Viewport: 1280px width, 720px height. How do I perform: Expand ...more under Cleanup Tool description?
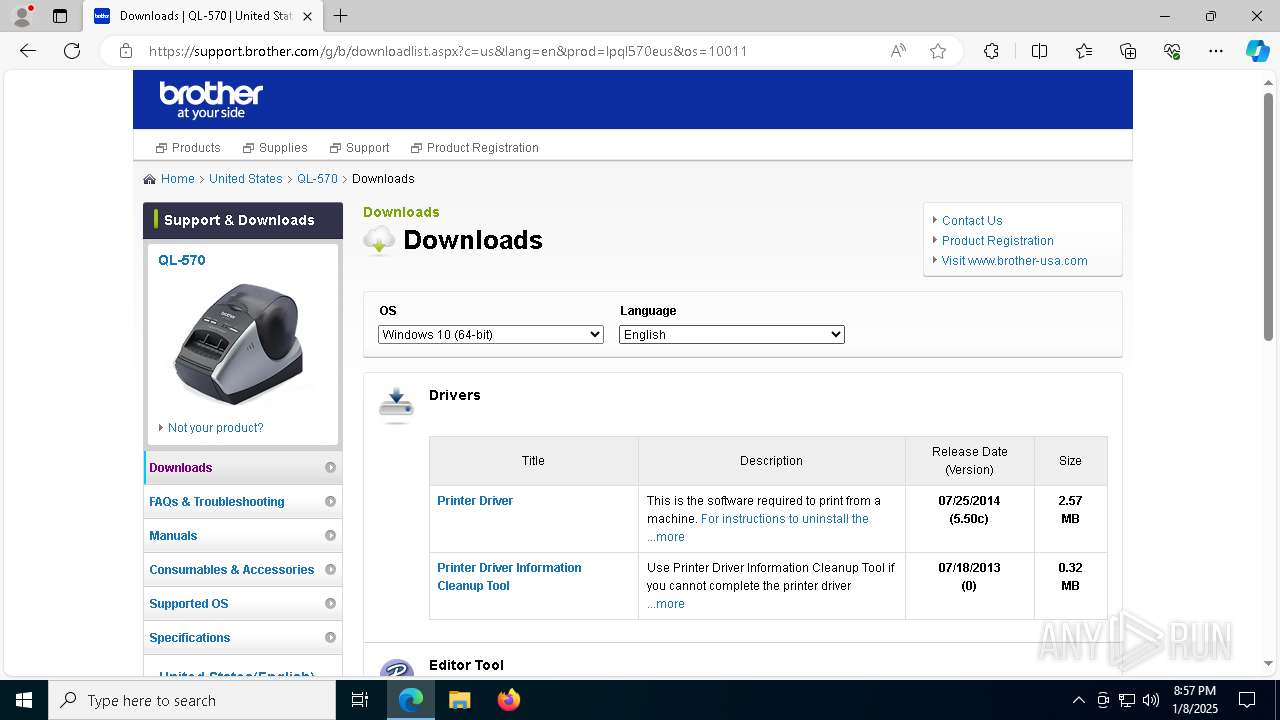[666, 604]
